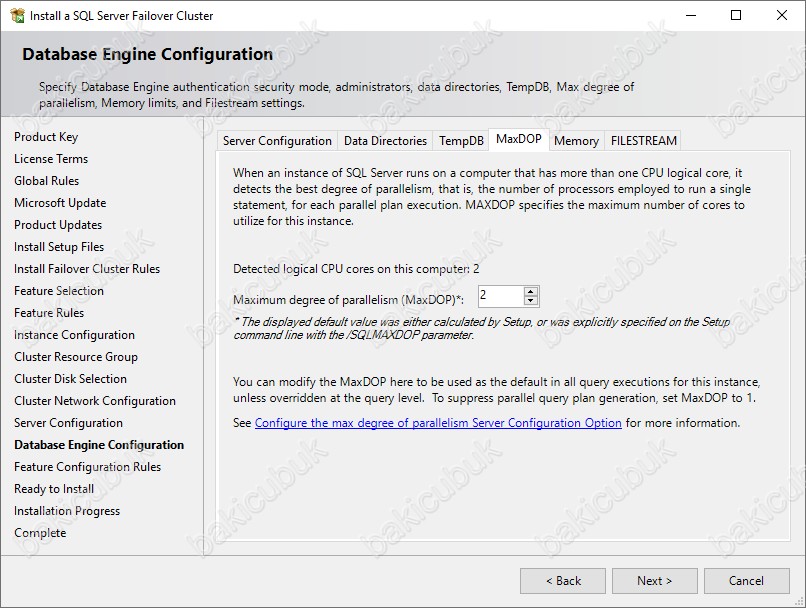
Task: Cancel the installation wizard
Action: point(746,581)
